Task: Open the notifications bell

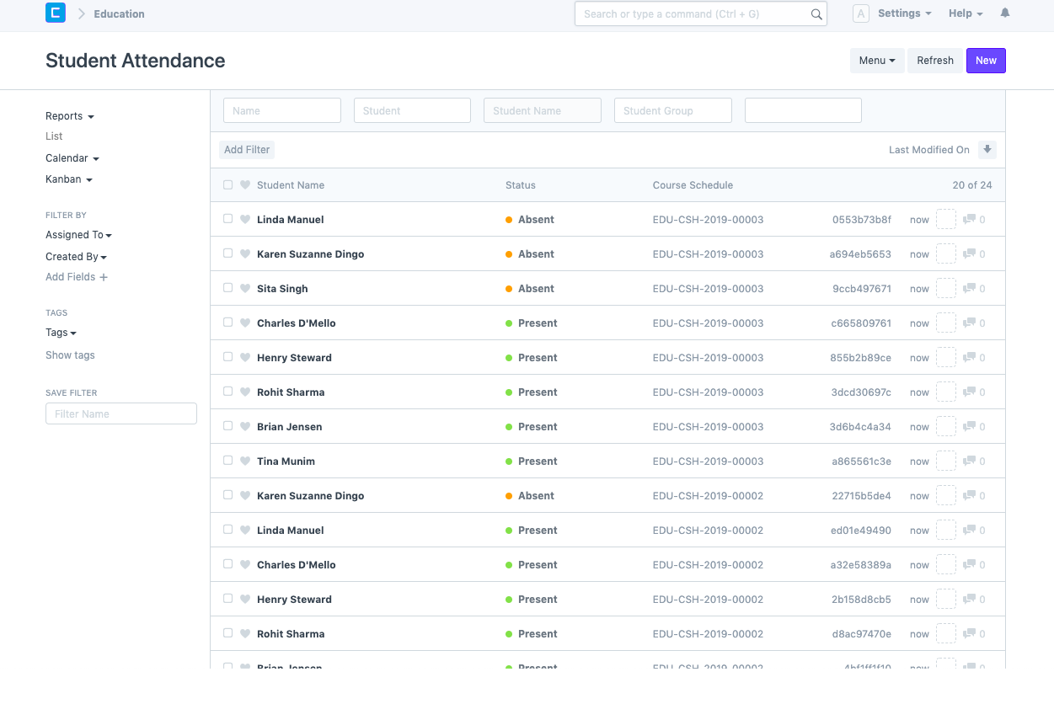Action: 1005,13
